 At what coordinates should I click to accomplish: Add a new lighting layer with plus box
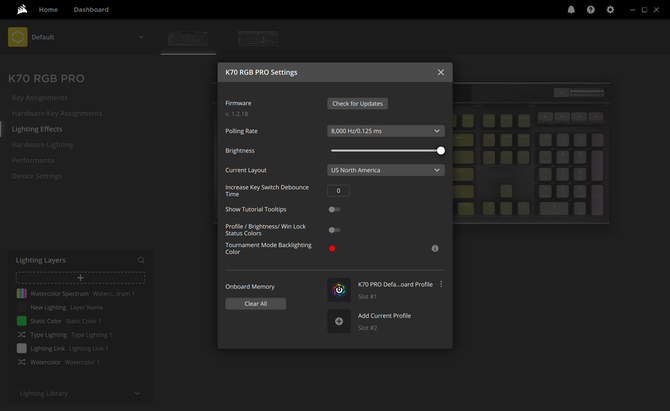click(x=80, y=278)
